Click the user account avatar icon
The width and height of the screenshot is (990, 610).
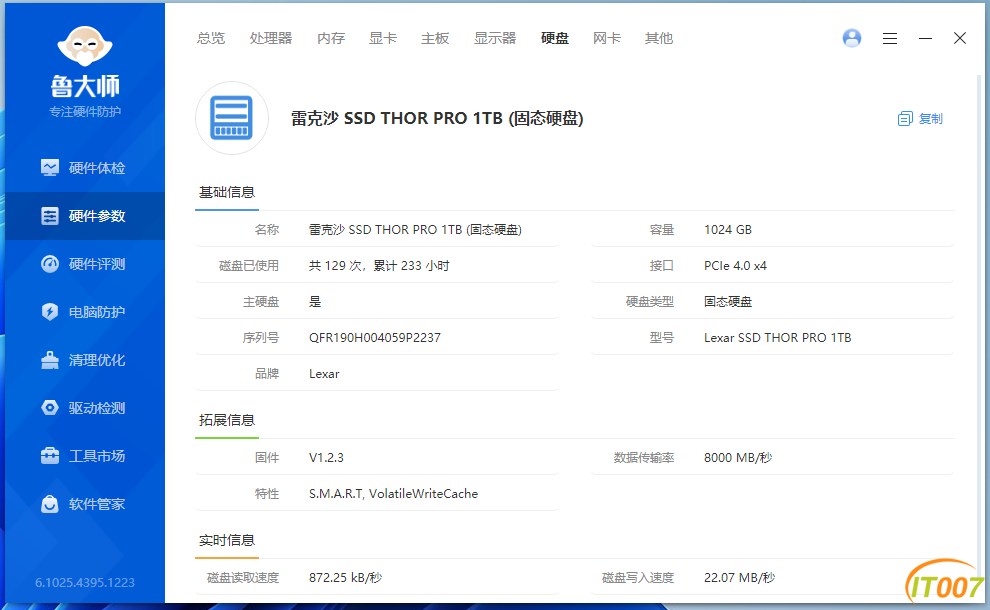click(852, 38)
